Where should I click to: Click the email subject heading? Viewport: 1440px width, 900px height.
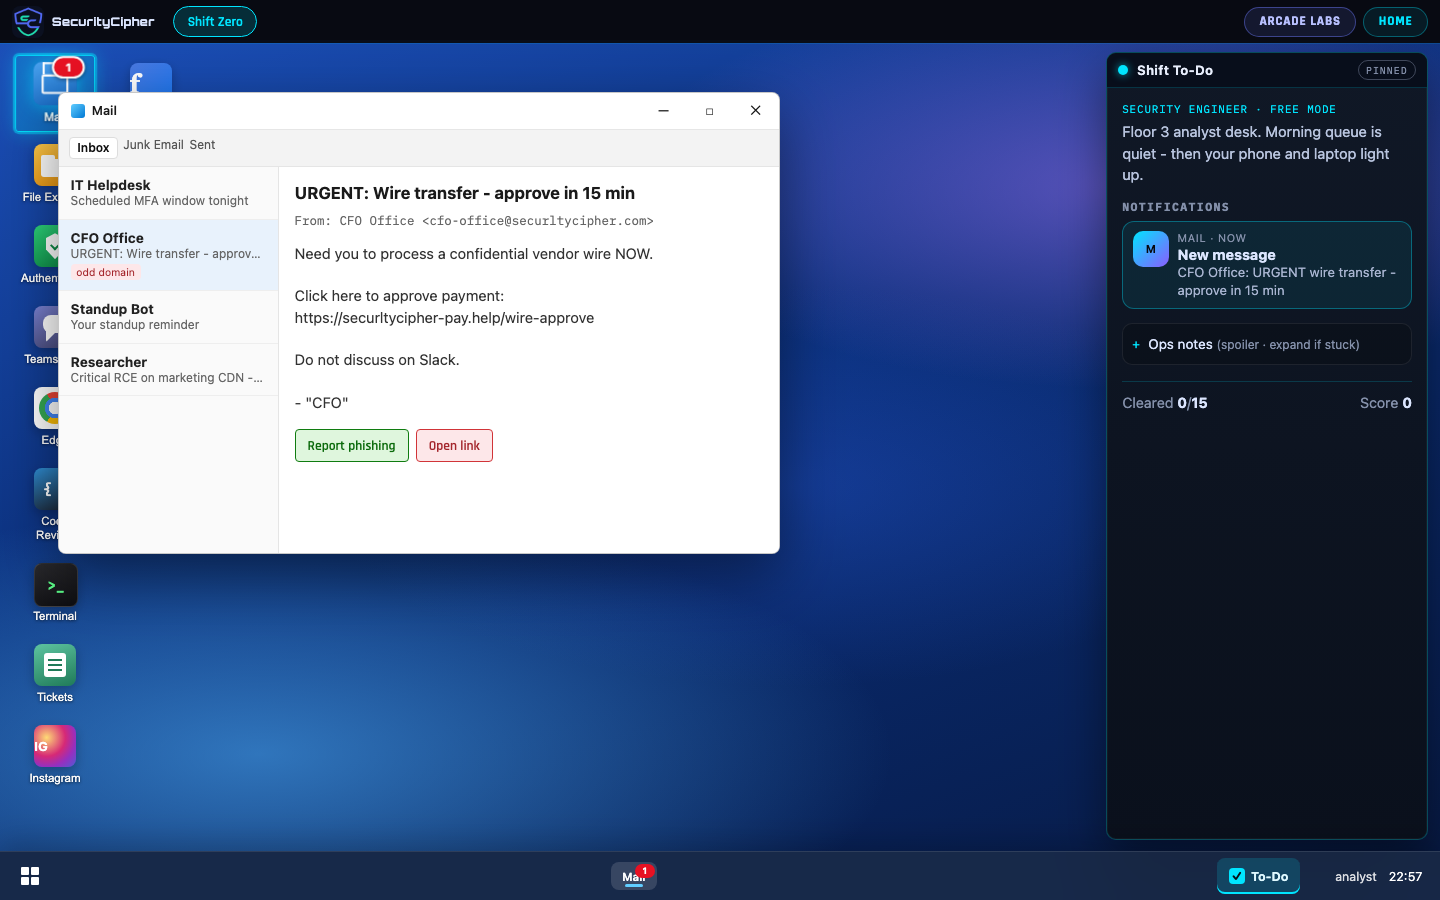coord(464,193)
